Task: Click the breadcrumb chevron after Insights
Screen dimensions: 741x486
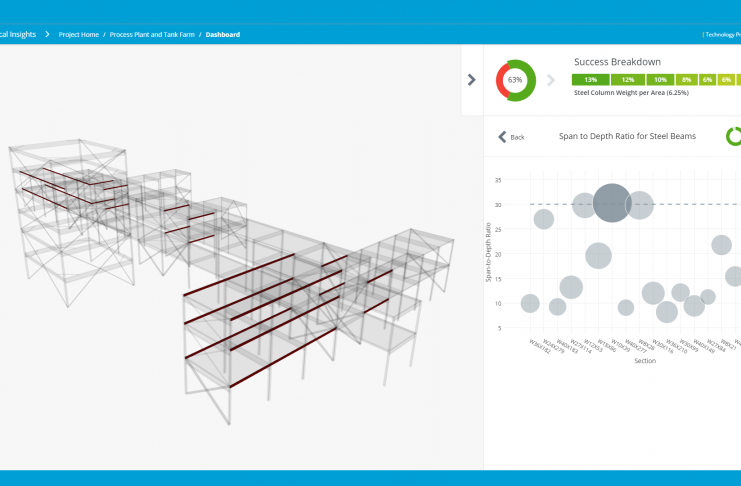Action: tap(47, 34)
